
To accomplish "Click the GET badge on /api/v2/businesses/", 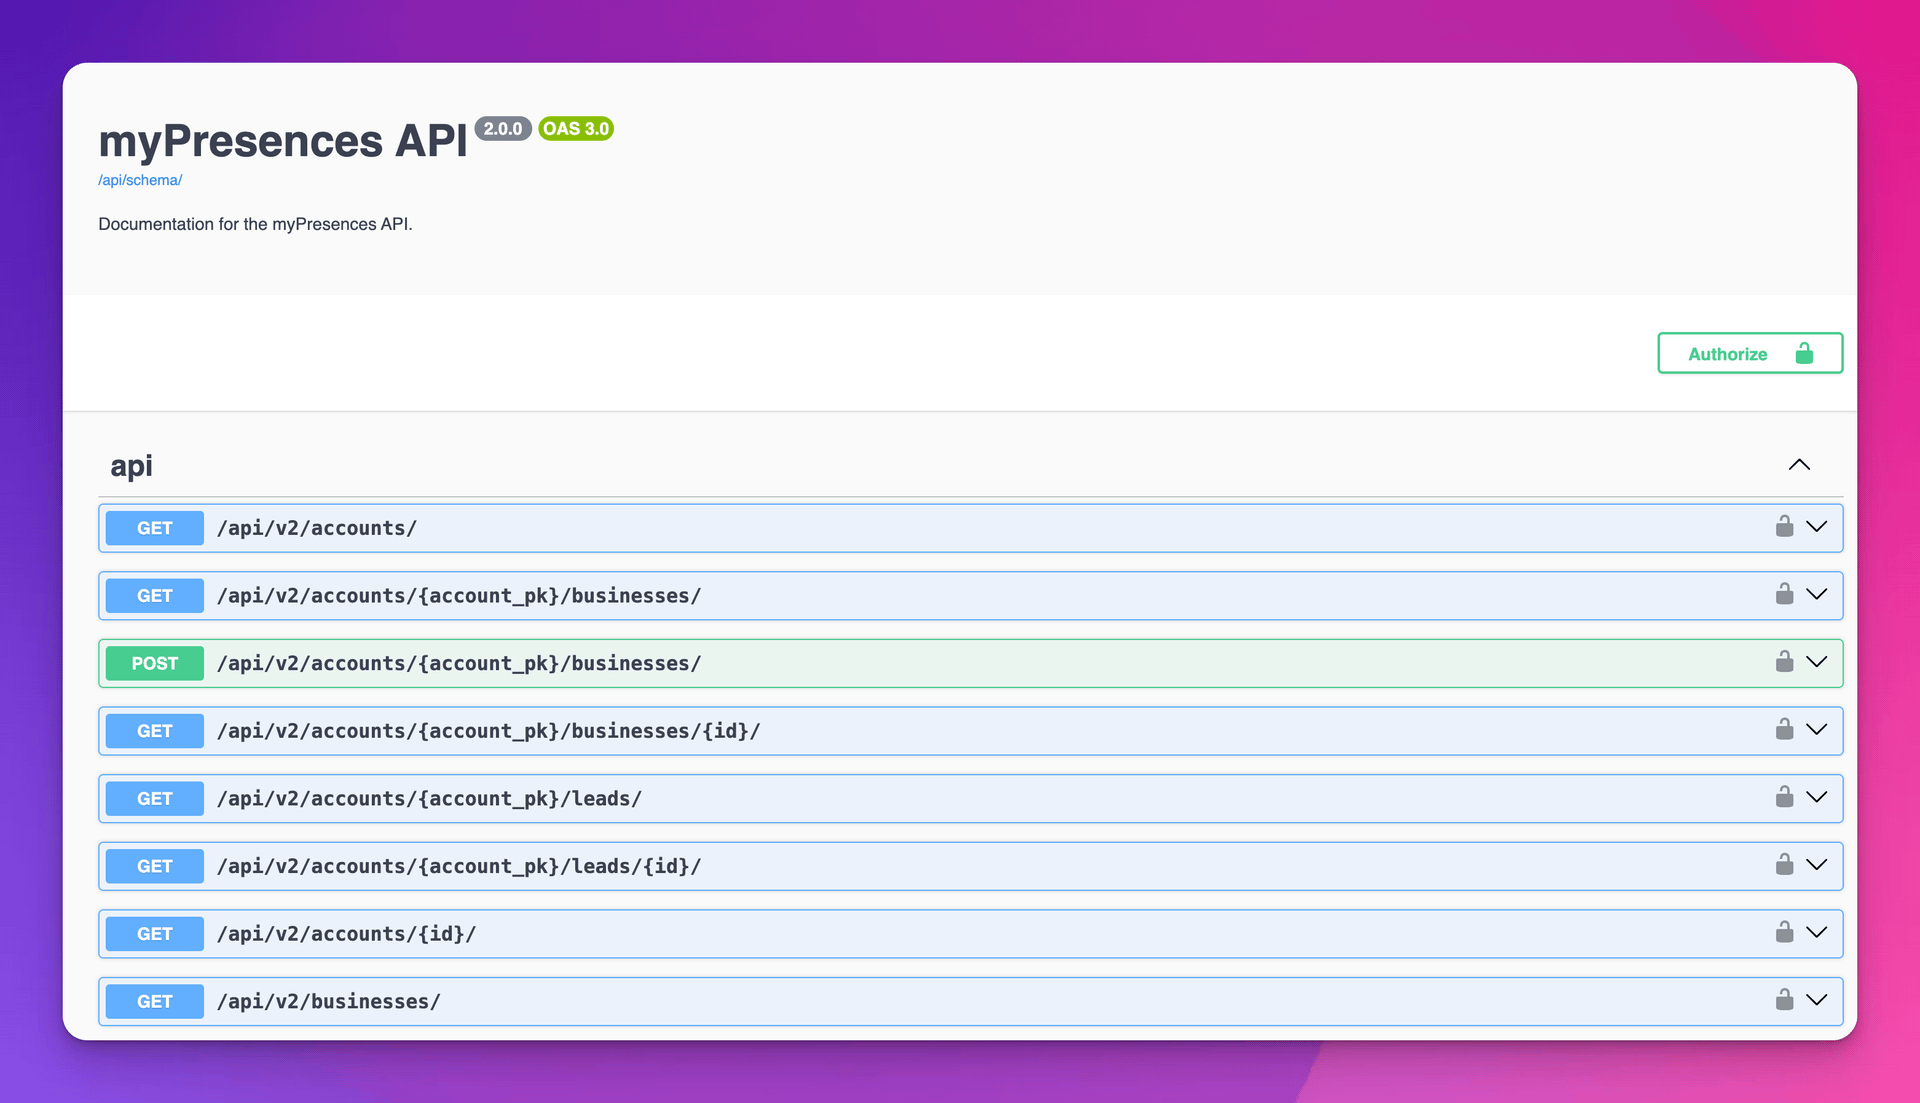I will coord(155,1001).
